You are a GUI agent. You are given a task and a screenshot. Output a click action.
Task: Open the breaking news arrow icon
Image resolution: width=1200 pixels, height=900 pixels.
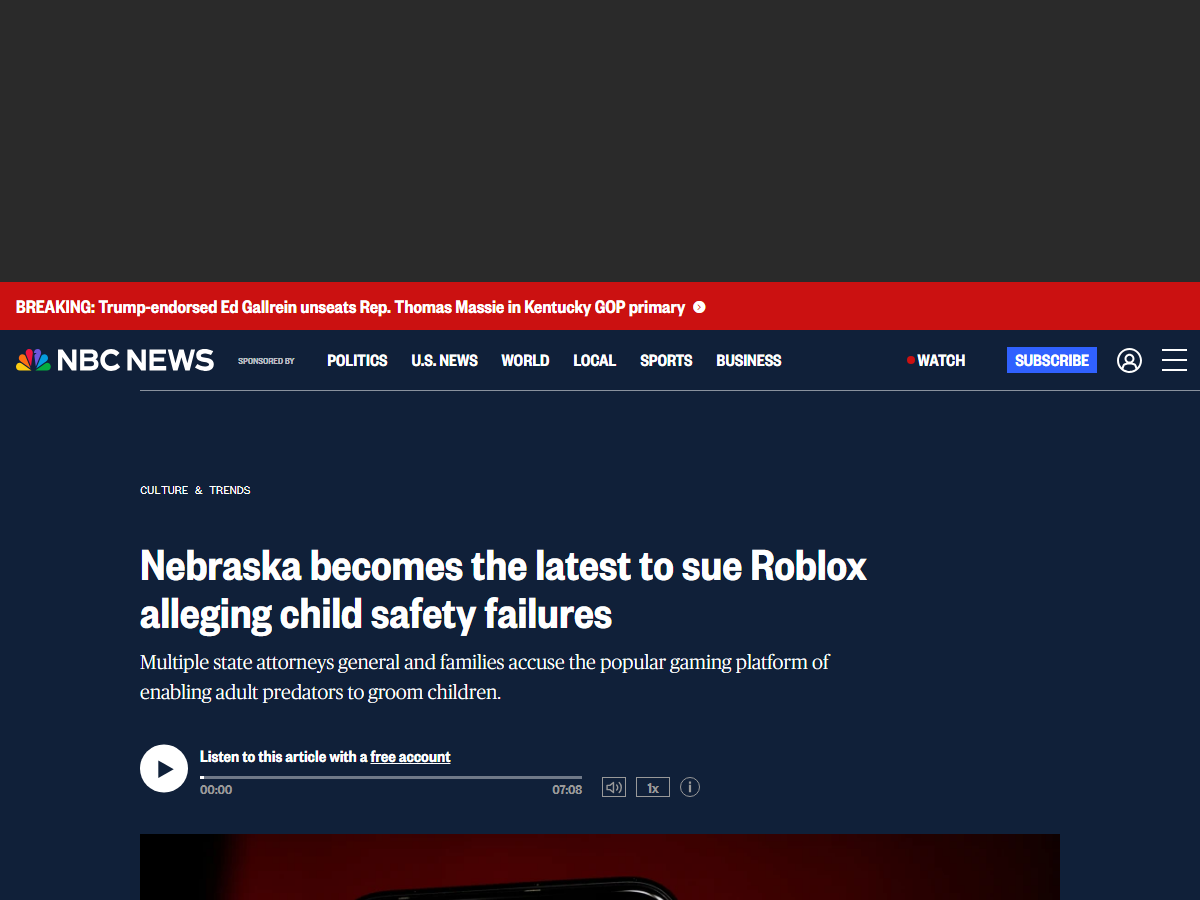[x=699, y=307]
